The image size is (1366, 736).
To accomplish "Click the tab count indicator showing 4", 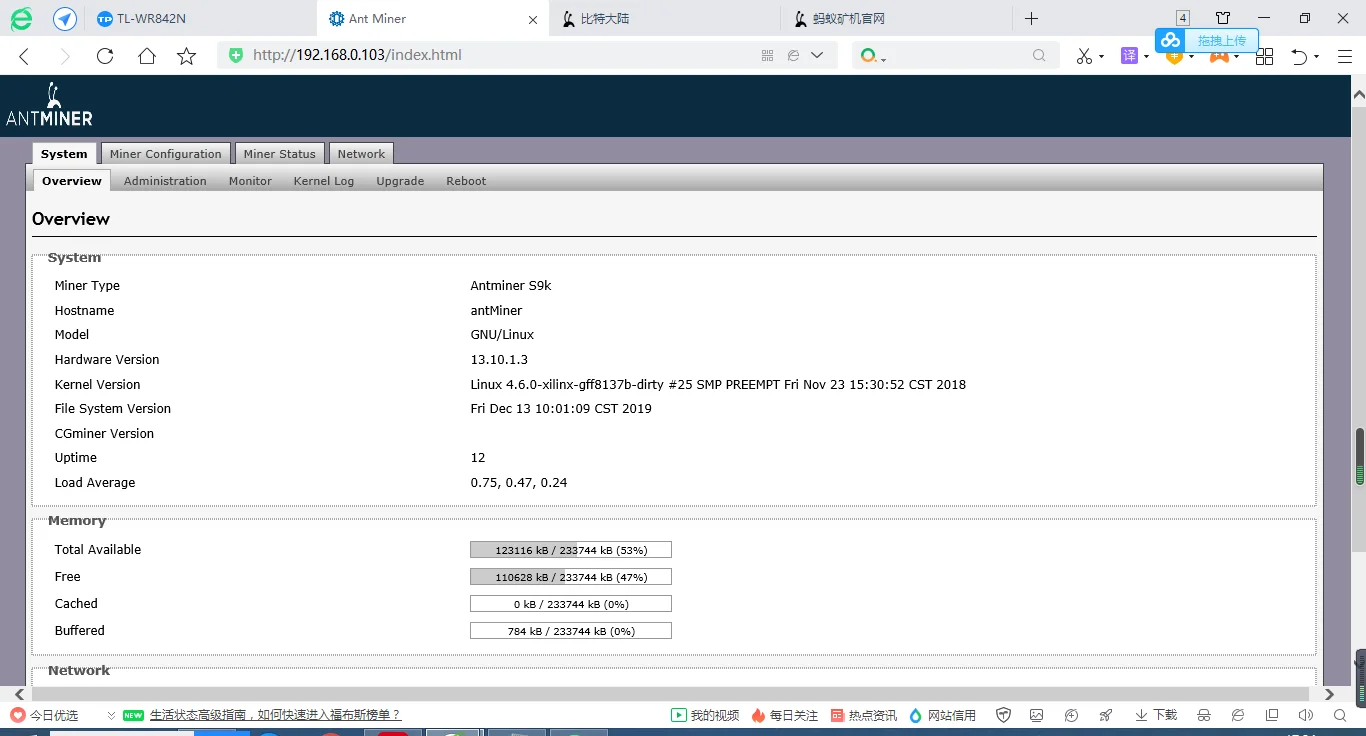I will coord(1183,18).
